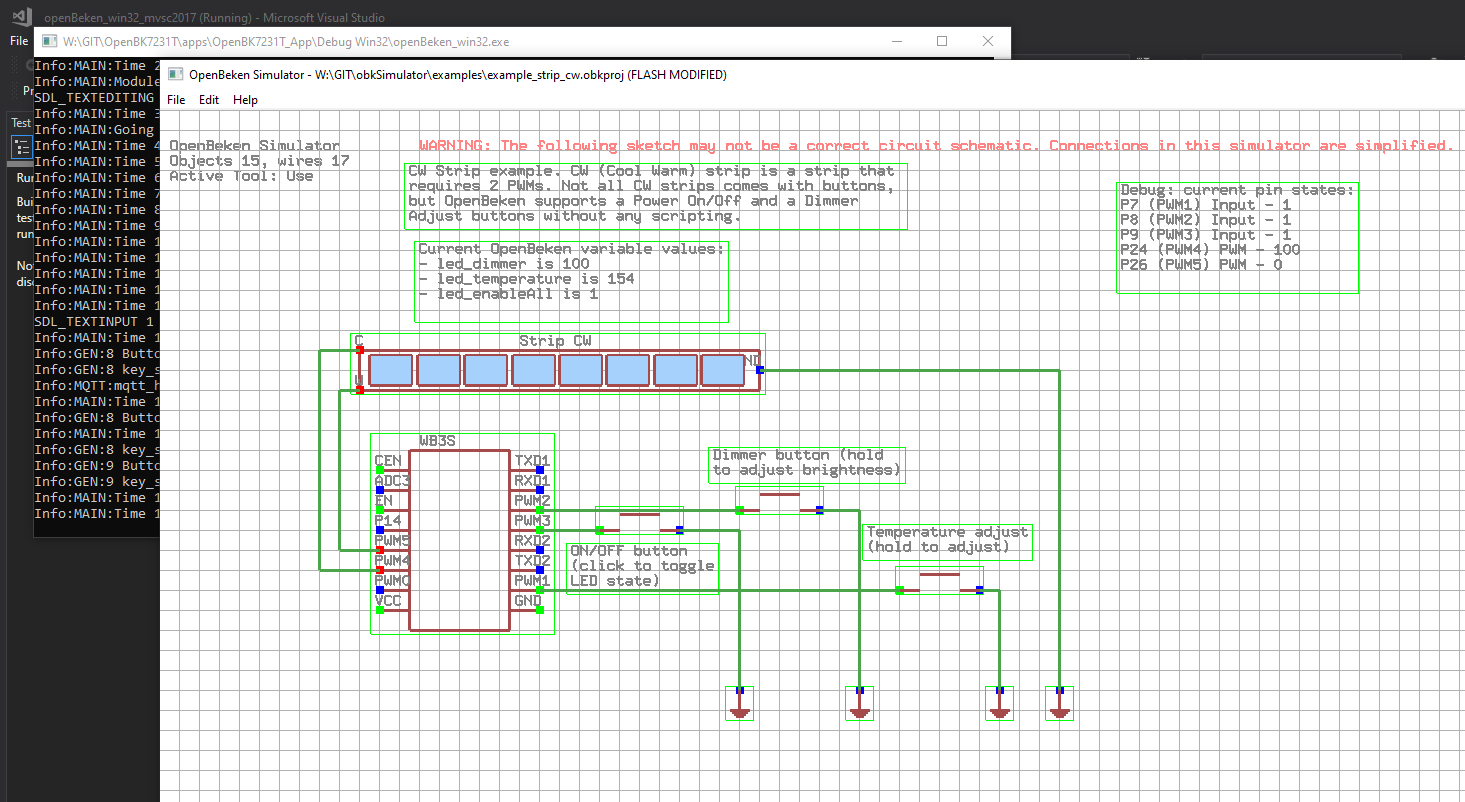
Task: Click the GND pin on WB3S
Action: click(x=539, y=609)
